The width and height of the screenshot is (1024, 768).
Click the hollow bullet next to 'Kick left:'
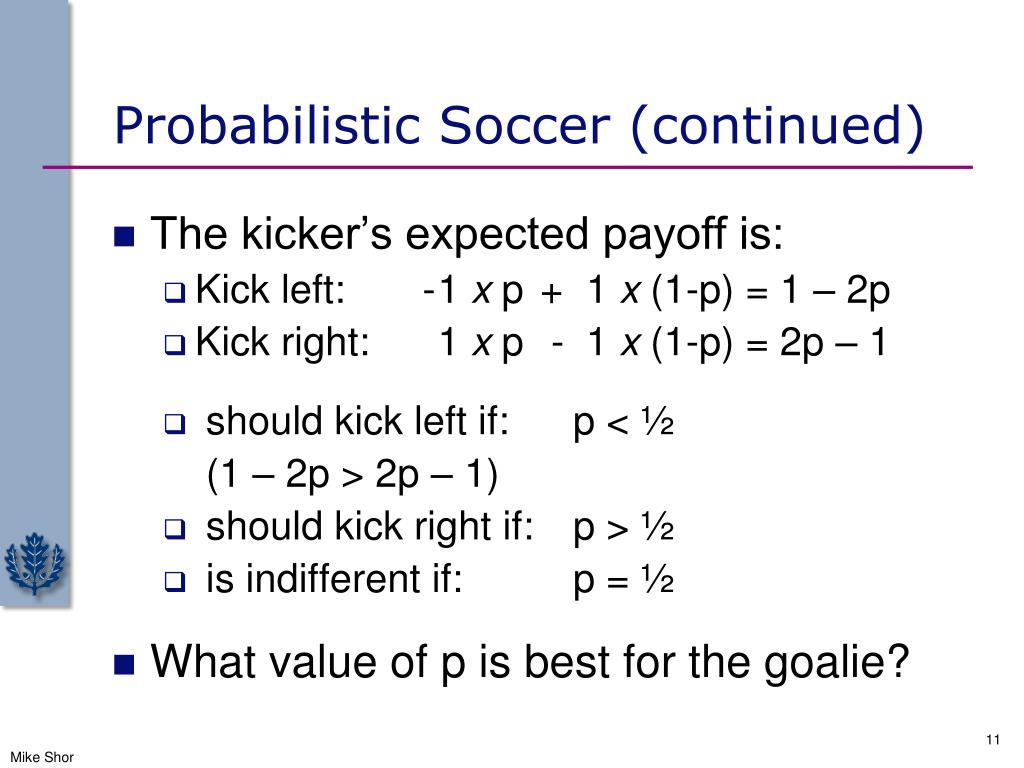click(175, 292)
